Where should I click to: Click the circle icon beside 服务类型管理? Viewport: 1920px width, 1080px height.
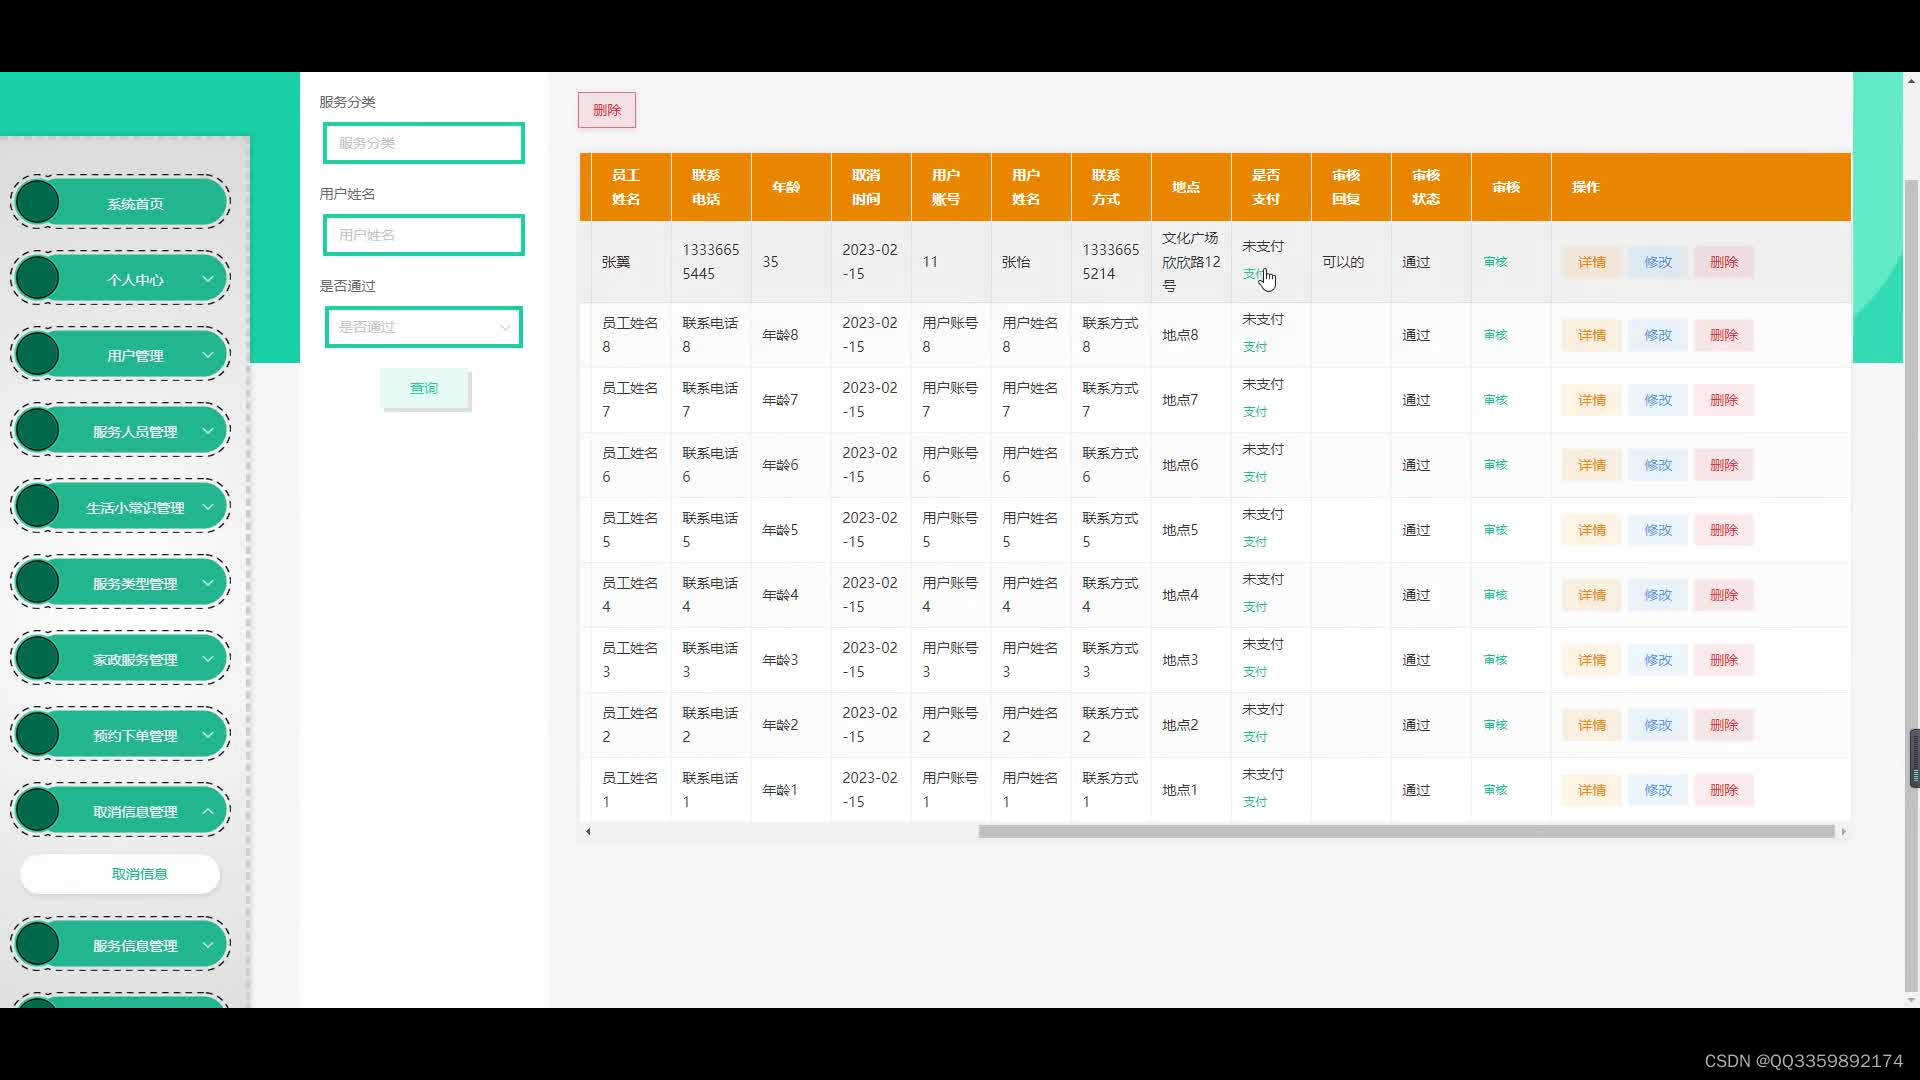[x=38, y=582]
